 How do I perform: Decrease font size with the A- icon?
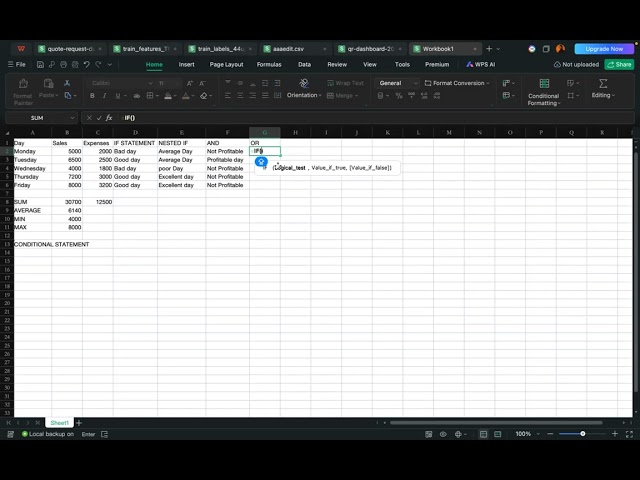(x=202, y=83)
